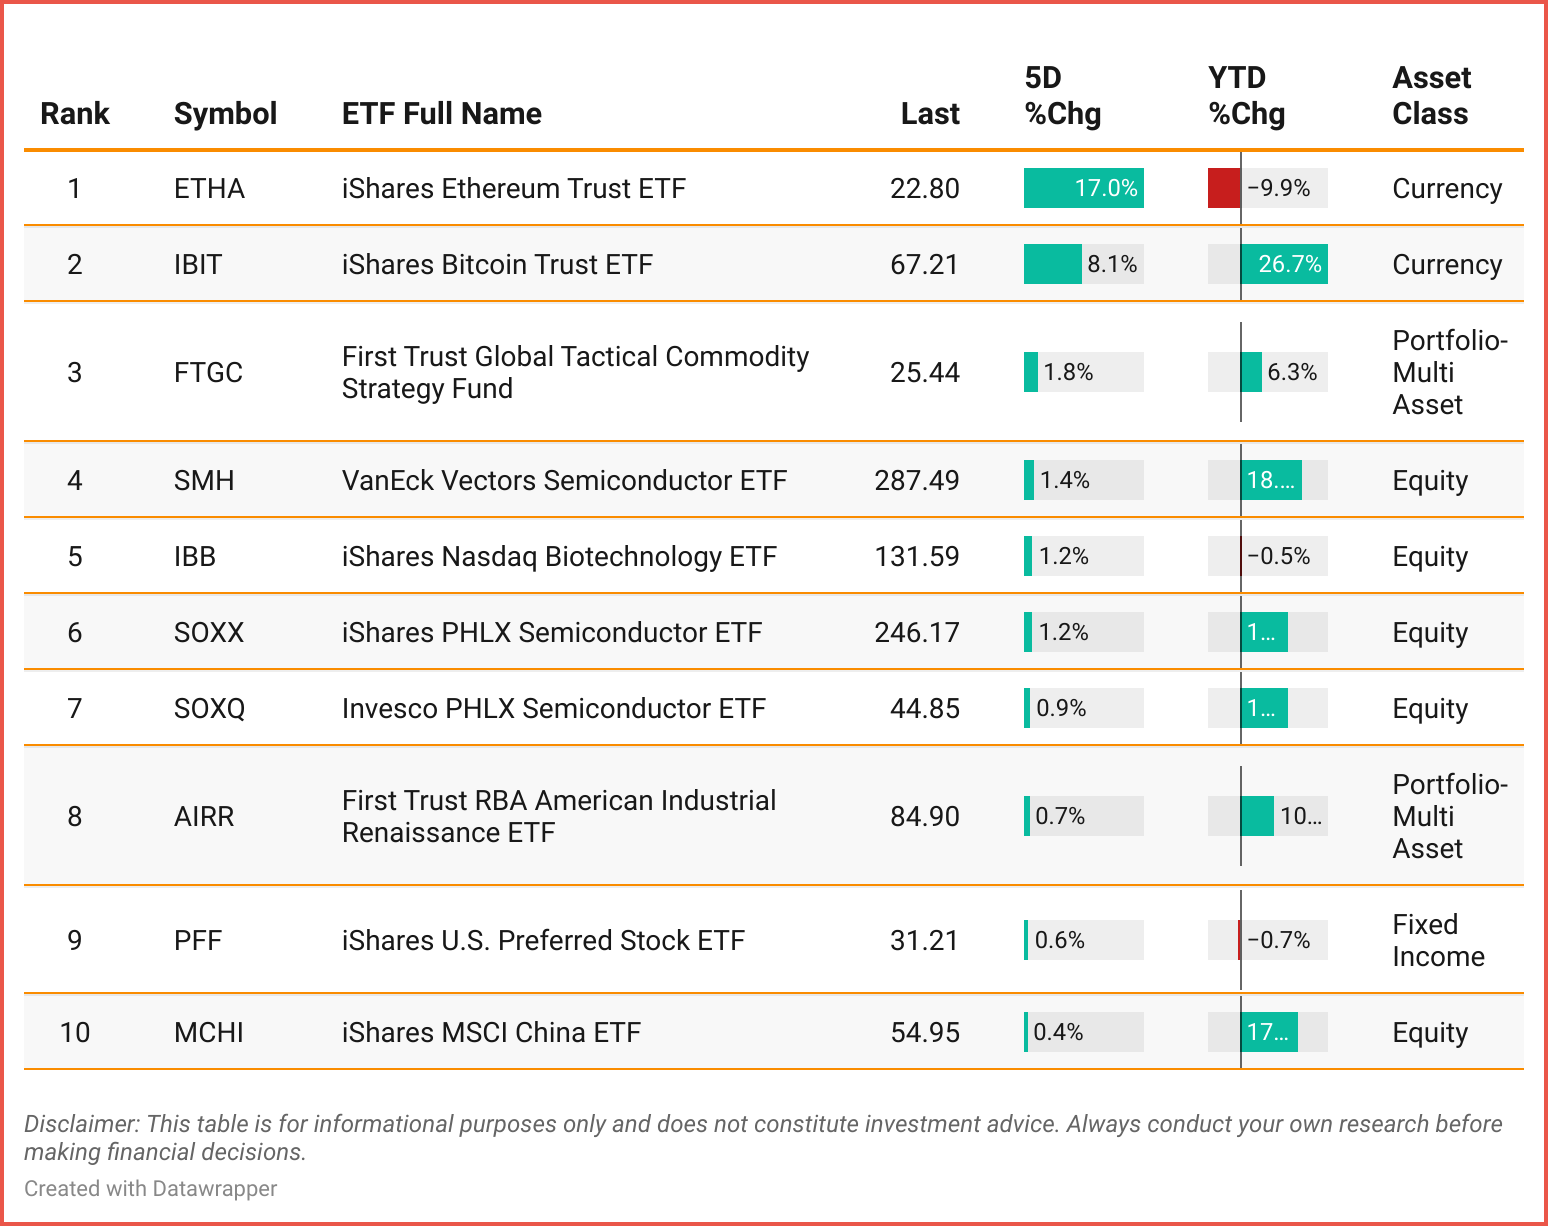Click the AIRR symbol cell

click(204, 816)
